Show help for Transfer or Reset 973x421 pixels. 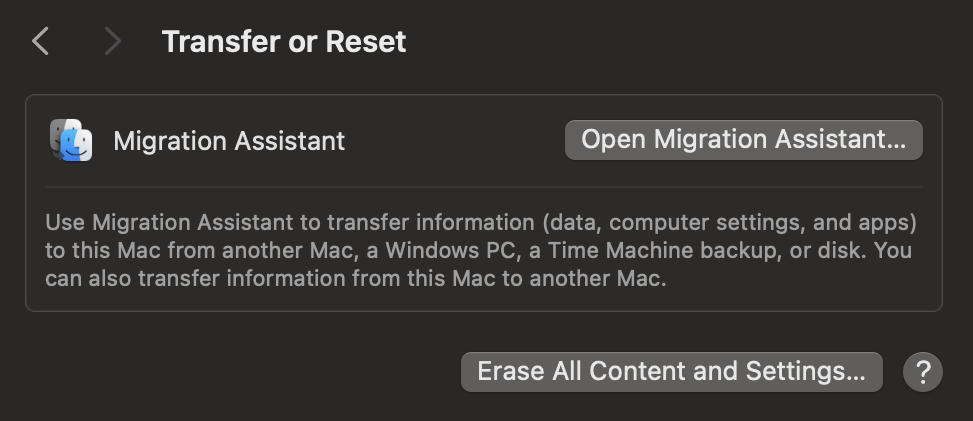[923, 372]
